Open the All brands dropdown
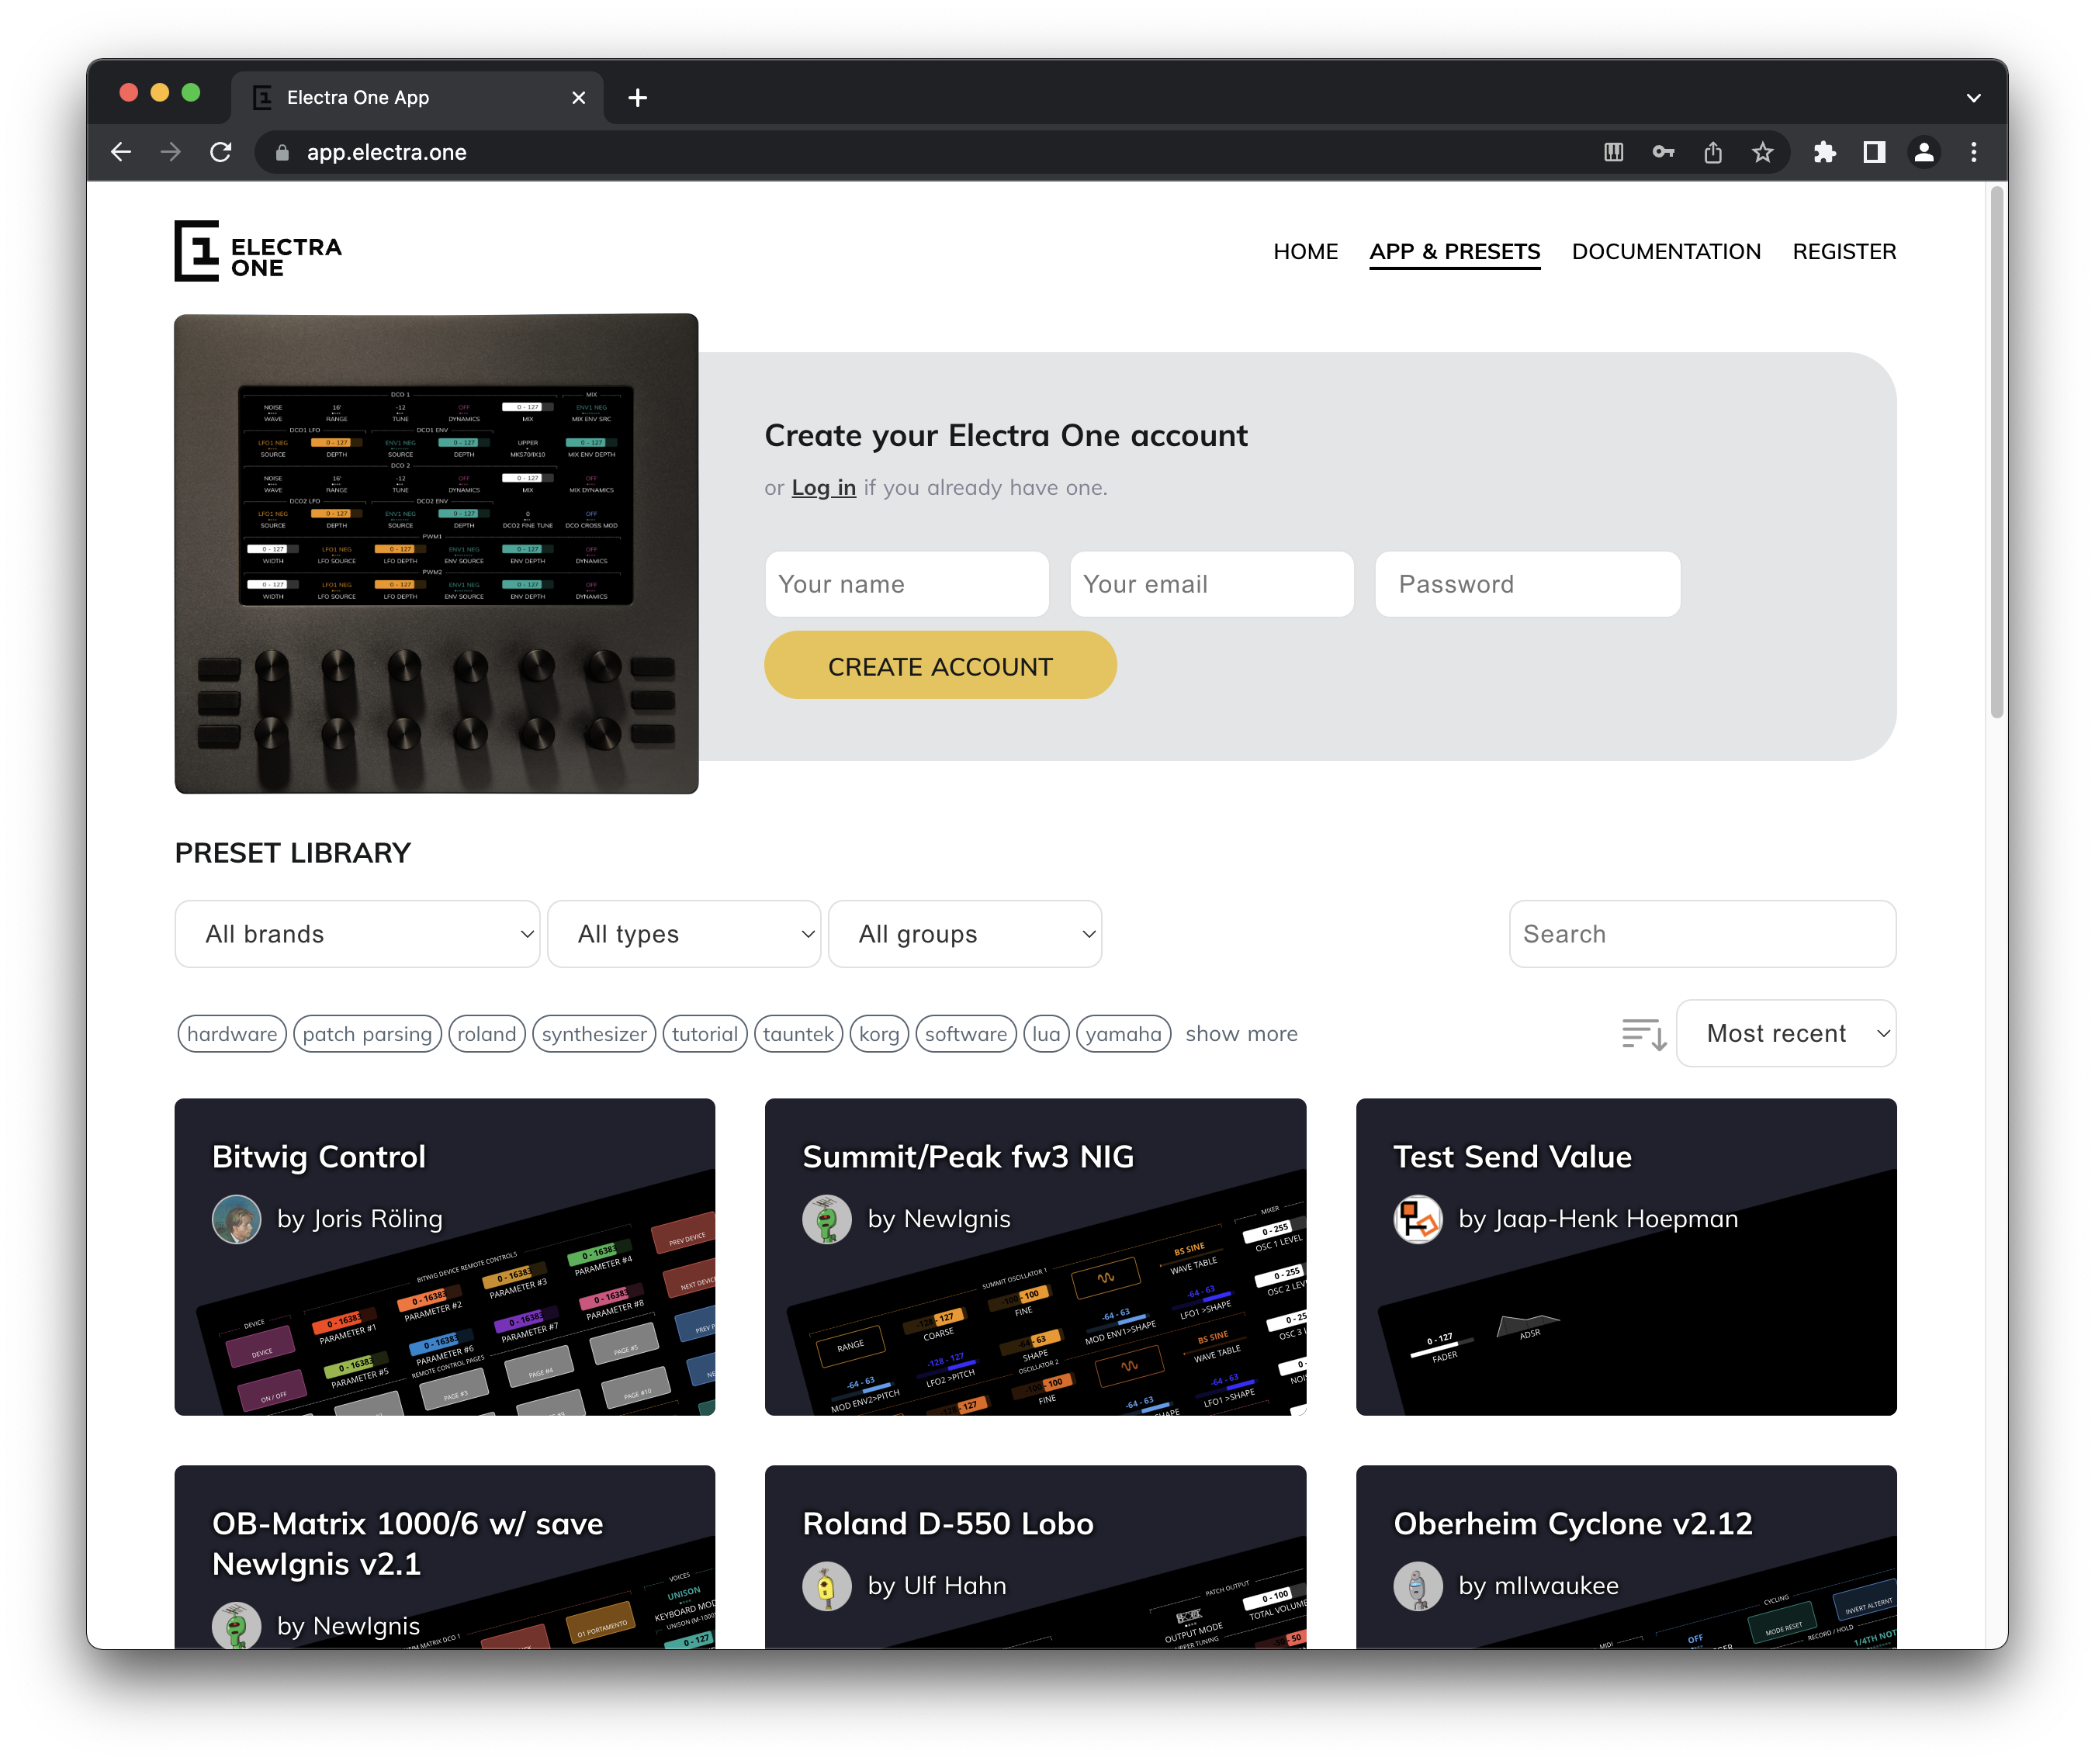 (x=357, y=933)
